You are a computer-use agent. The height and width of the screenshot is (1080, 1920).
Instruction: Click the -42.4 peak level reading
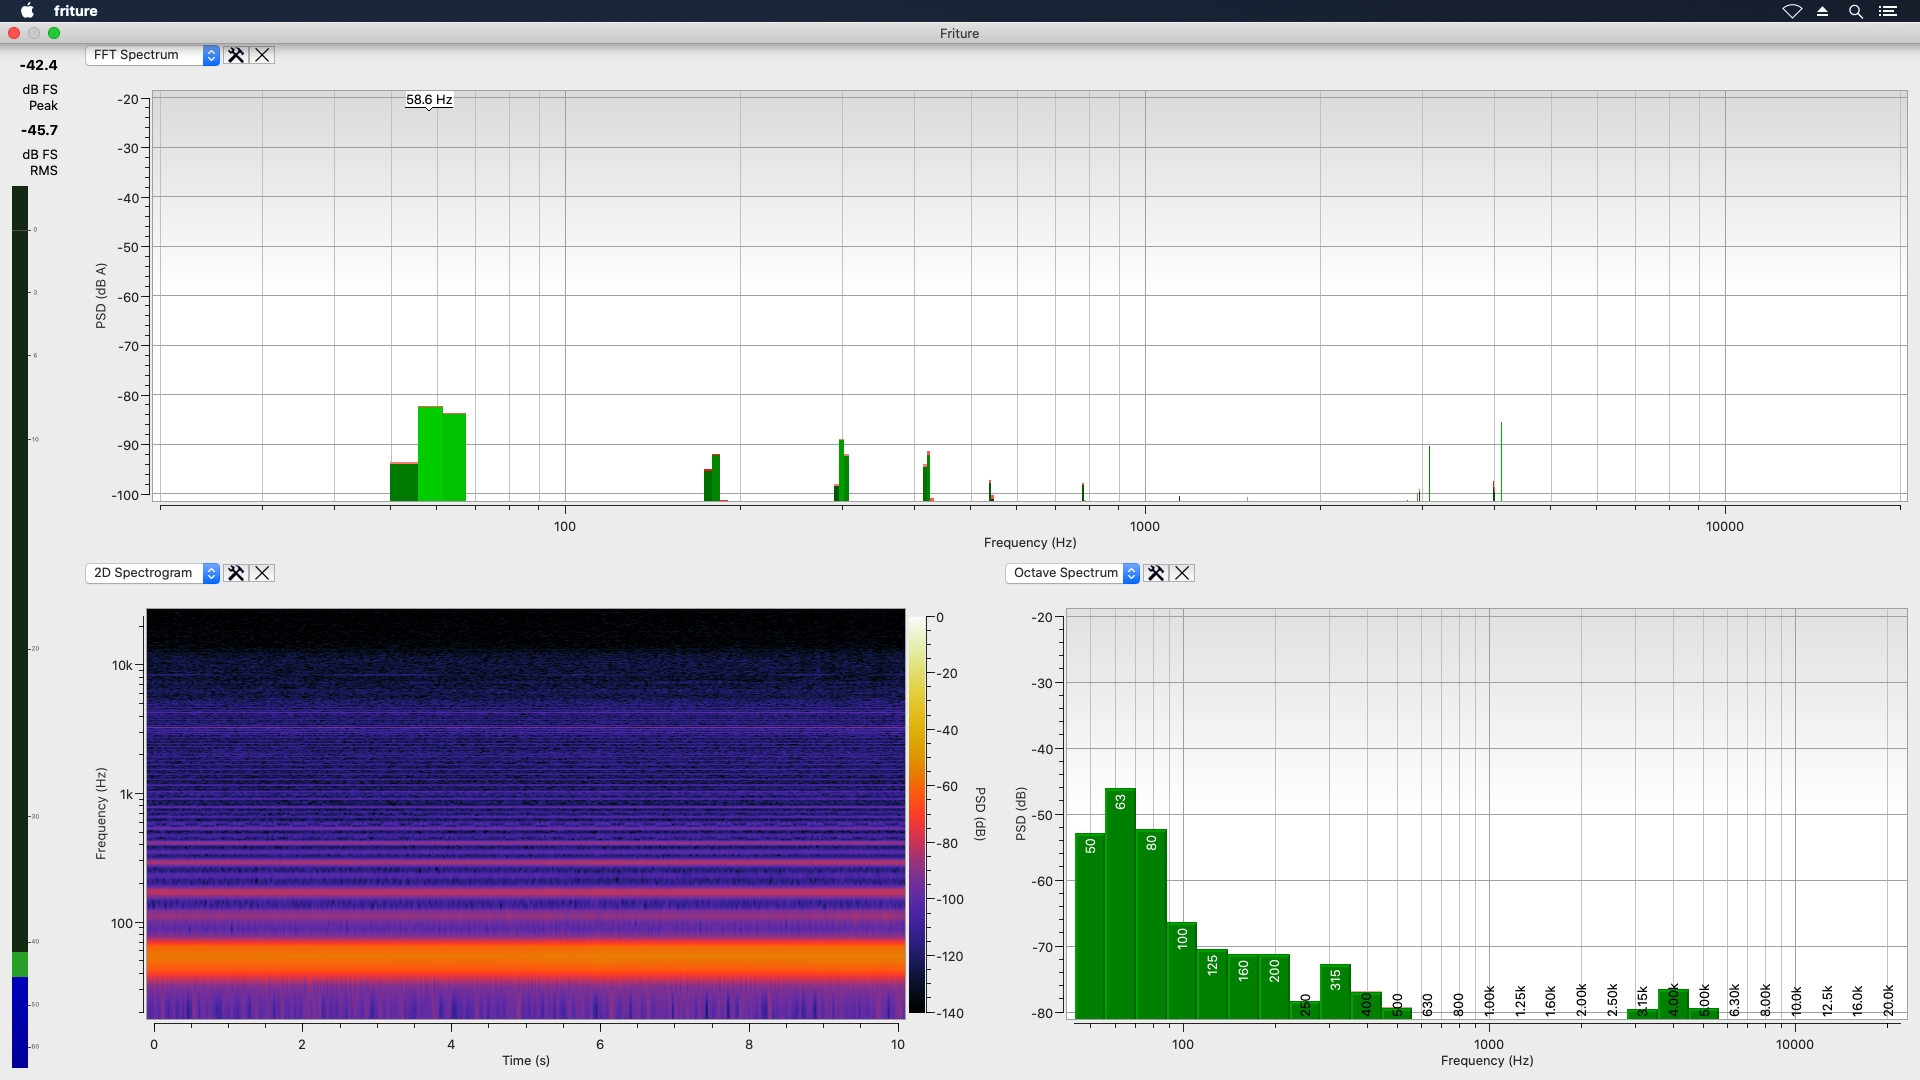[x=39, y=65]
